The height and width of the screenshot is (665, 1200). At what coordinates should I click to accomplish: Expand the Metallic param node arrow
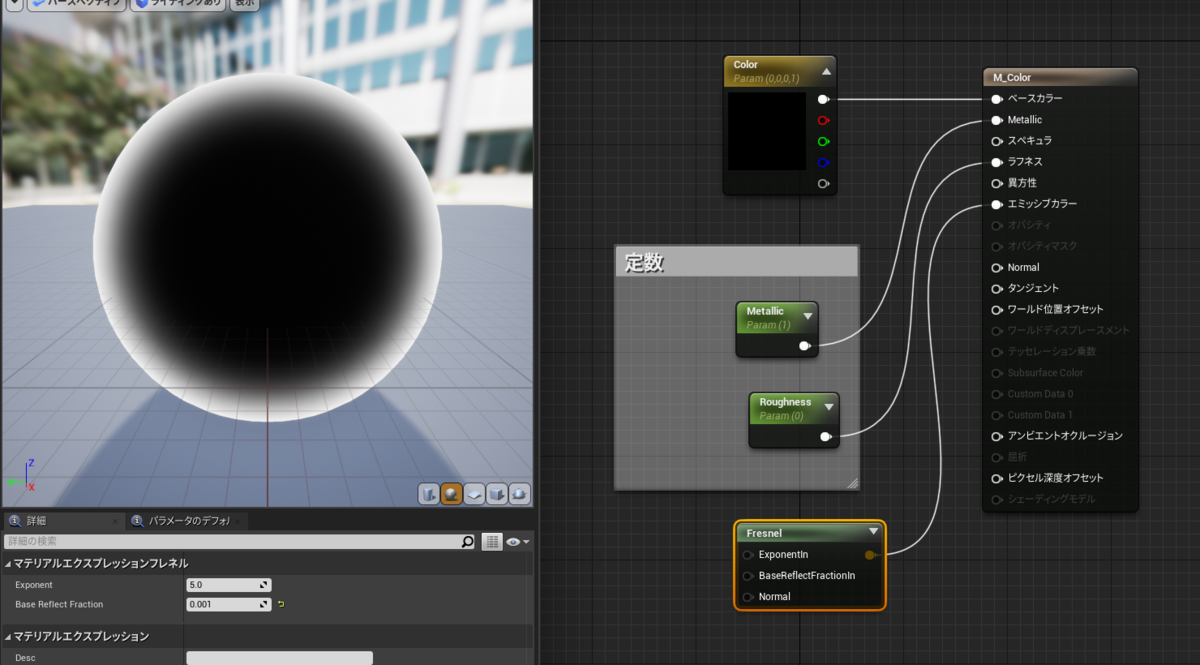point(808,316)
